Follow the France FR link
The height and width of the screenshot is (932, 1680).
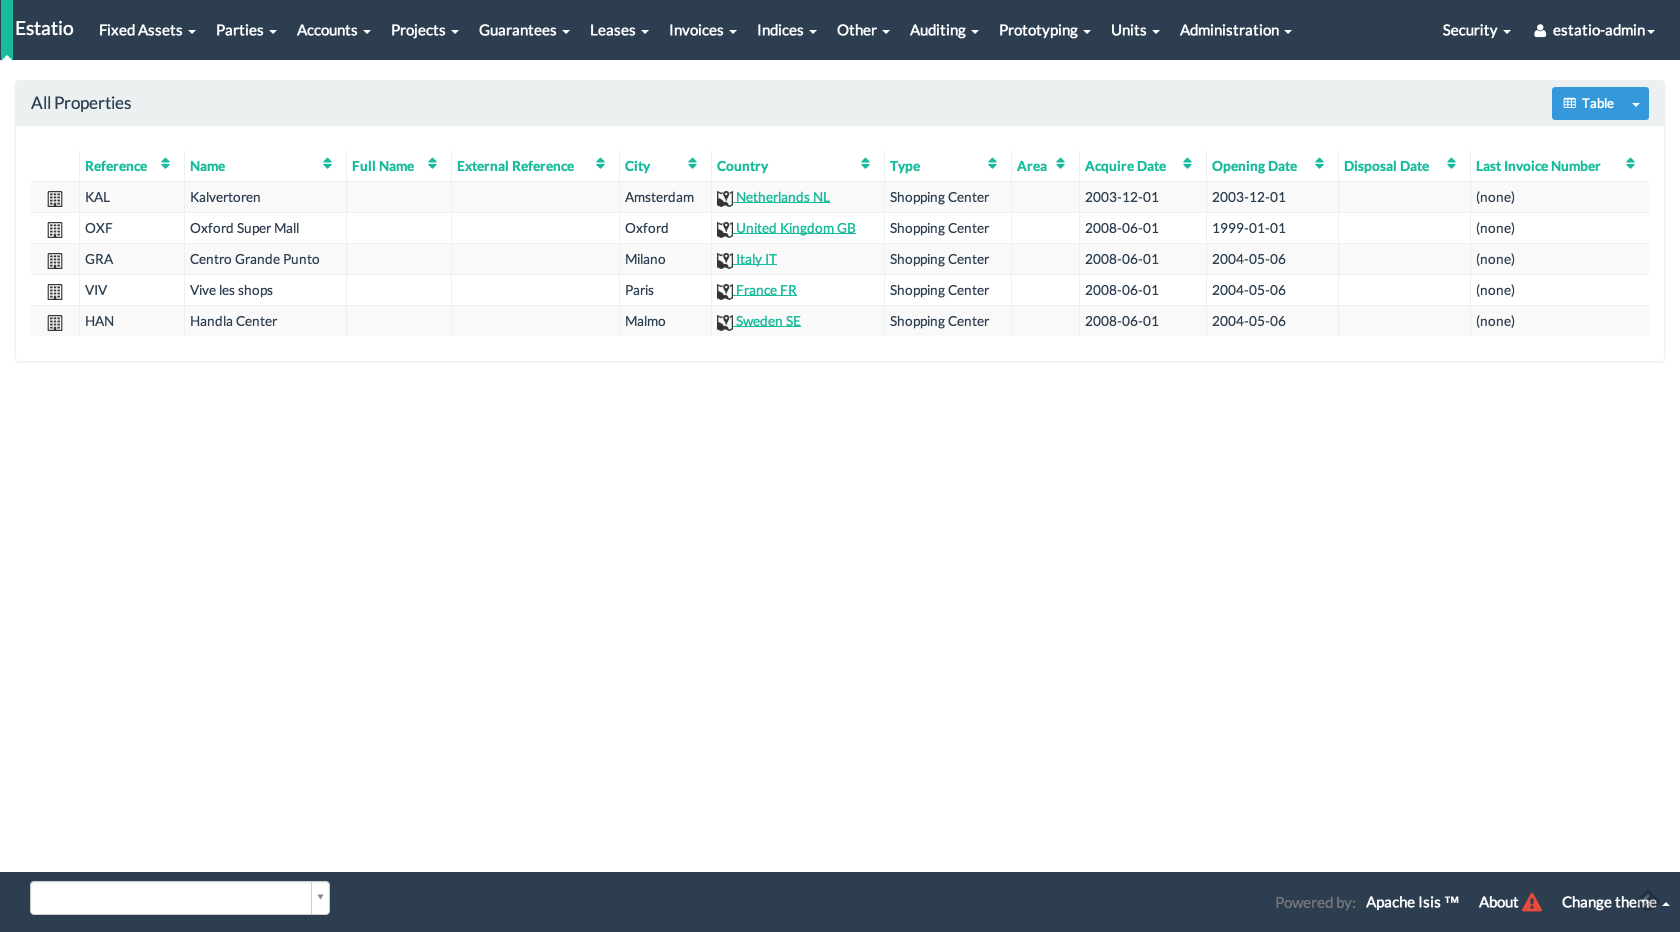coord(766,291)
